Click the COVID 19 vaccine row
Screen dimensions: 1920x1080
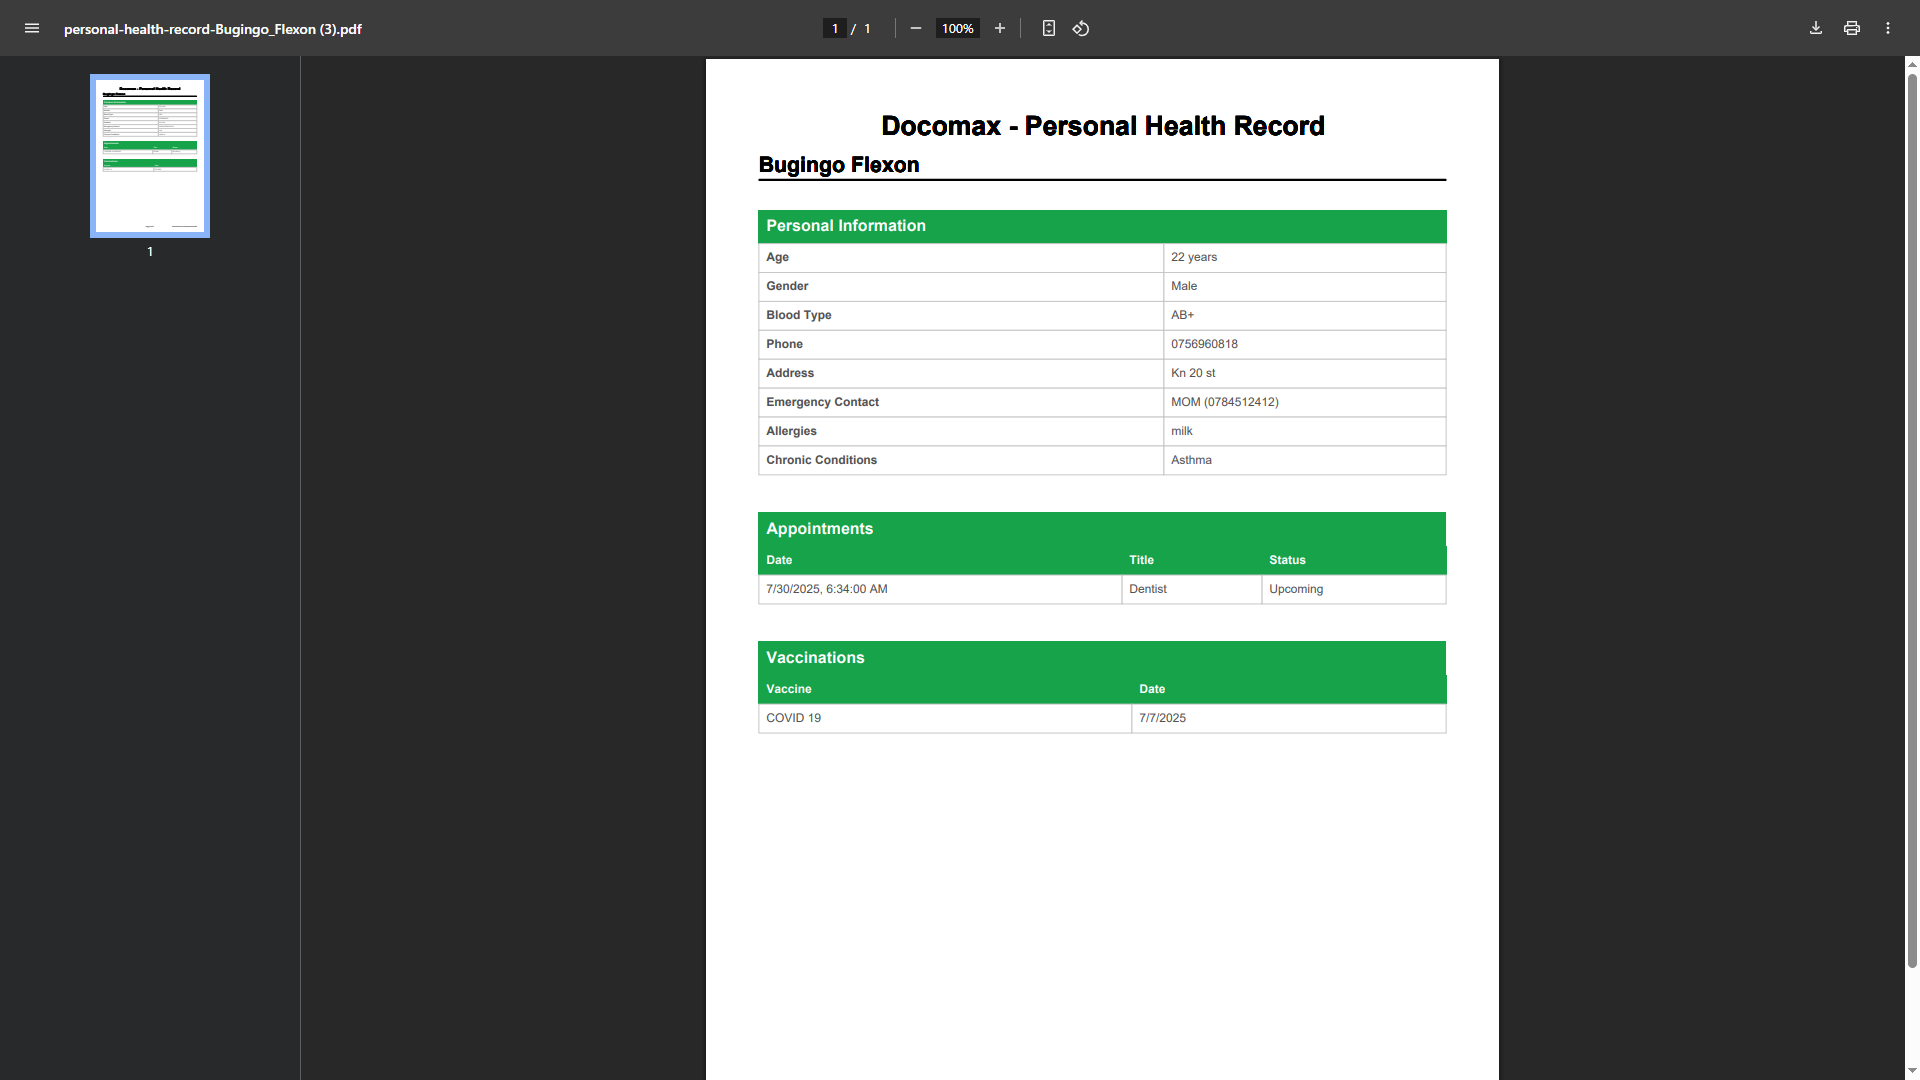(794, 718)
